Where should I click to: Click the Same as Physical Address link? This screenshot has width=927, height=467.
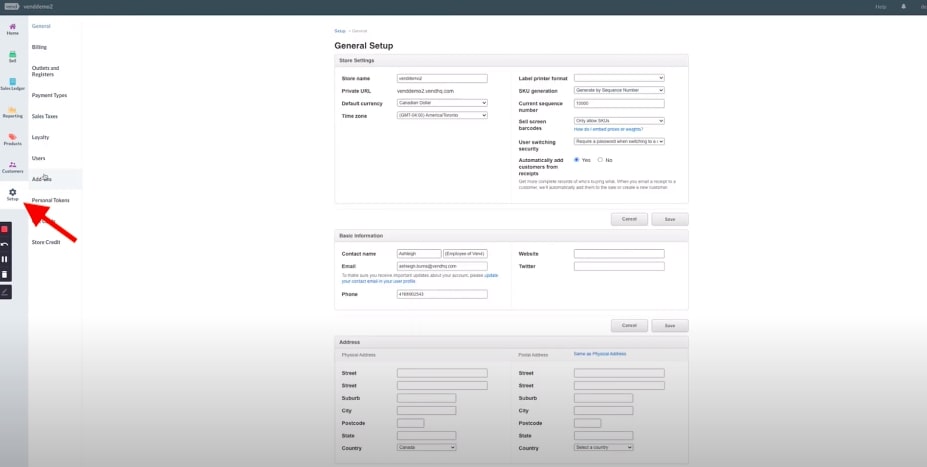[599, 353]
